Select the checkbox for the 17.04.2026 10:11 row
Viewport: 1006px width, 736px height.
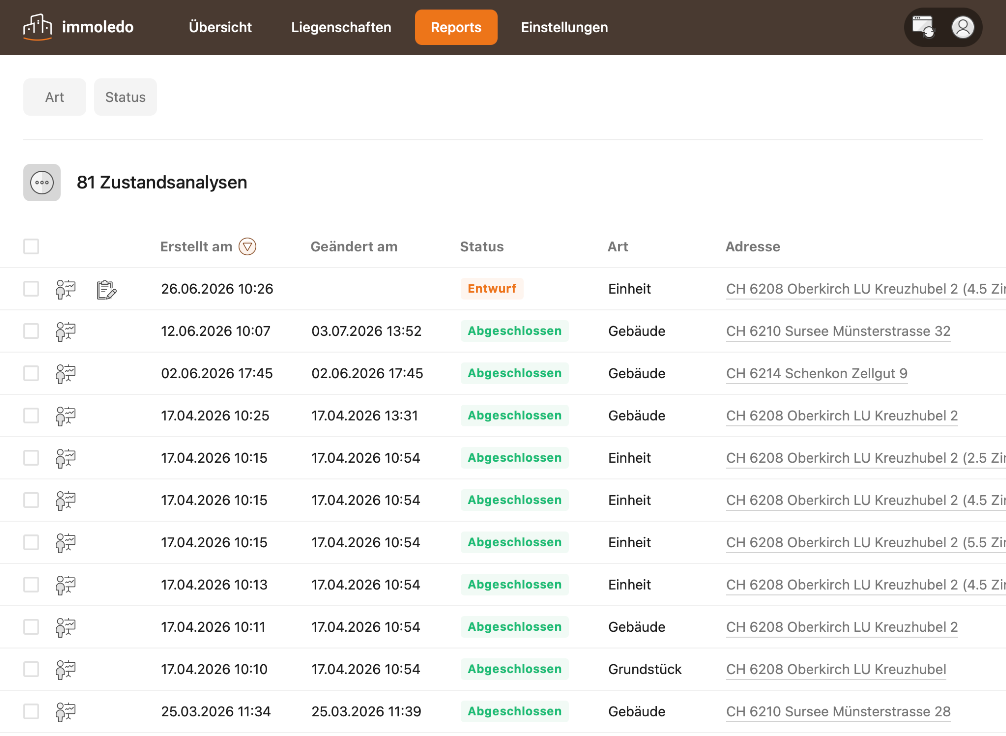click(x=31, y=627)
